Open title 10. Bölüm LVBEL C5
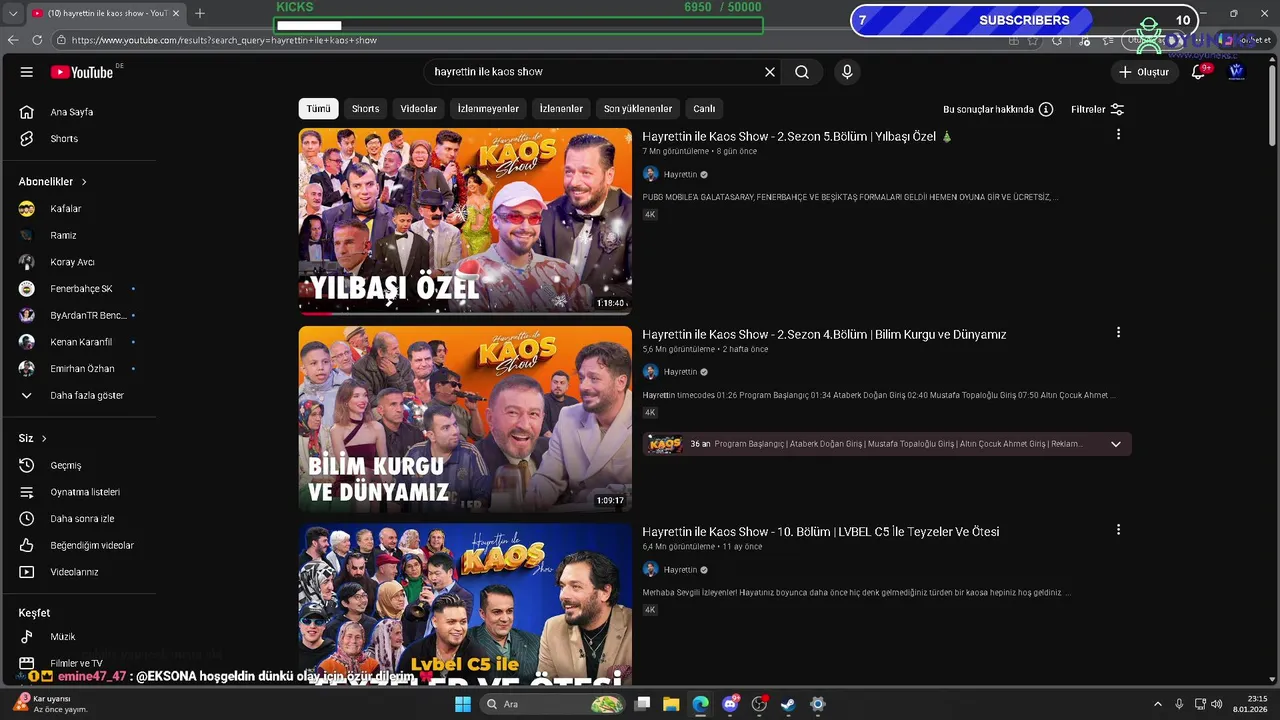Screen dimensions: 1280x720 (x=820, y=532)
